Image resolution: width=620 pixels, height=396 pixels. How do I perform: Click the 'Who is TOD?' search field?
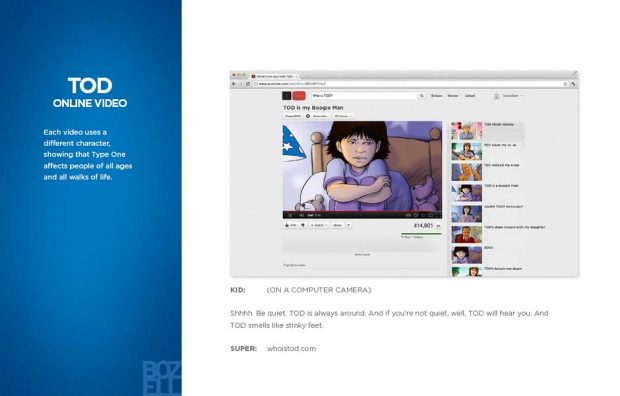364,96
